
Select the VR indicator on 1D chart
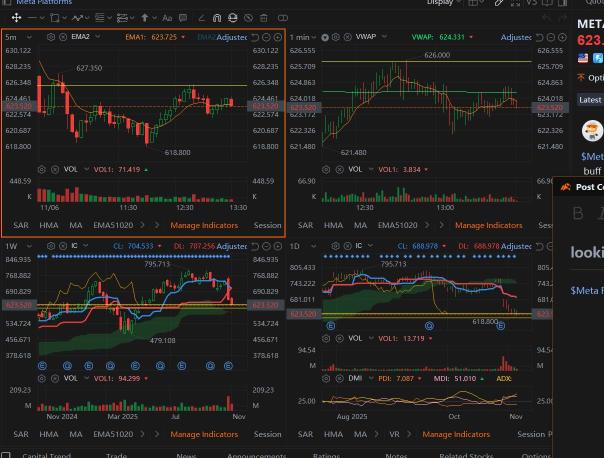(x=393, y=434)
